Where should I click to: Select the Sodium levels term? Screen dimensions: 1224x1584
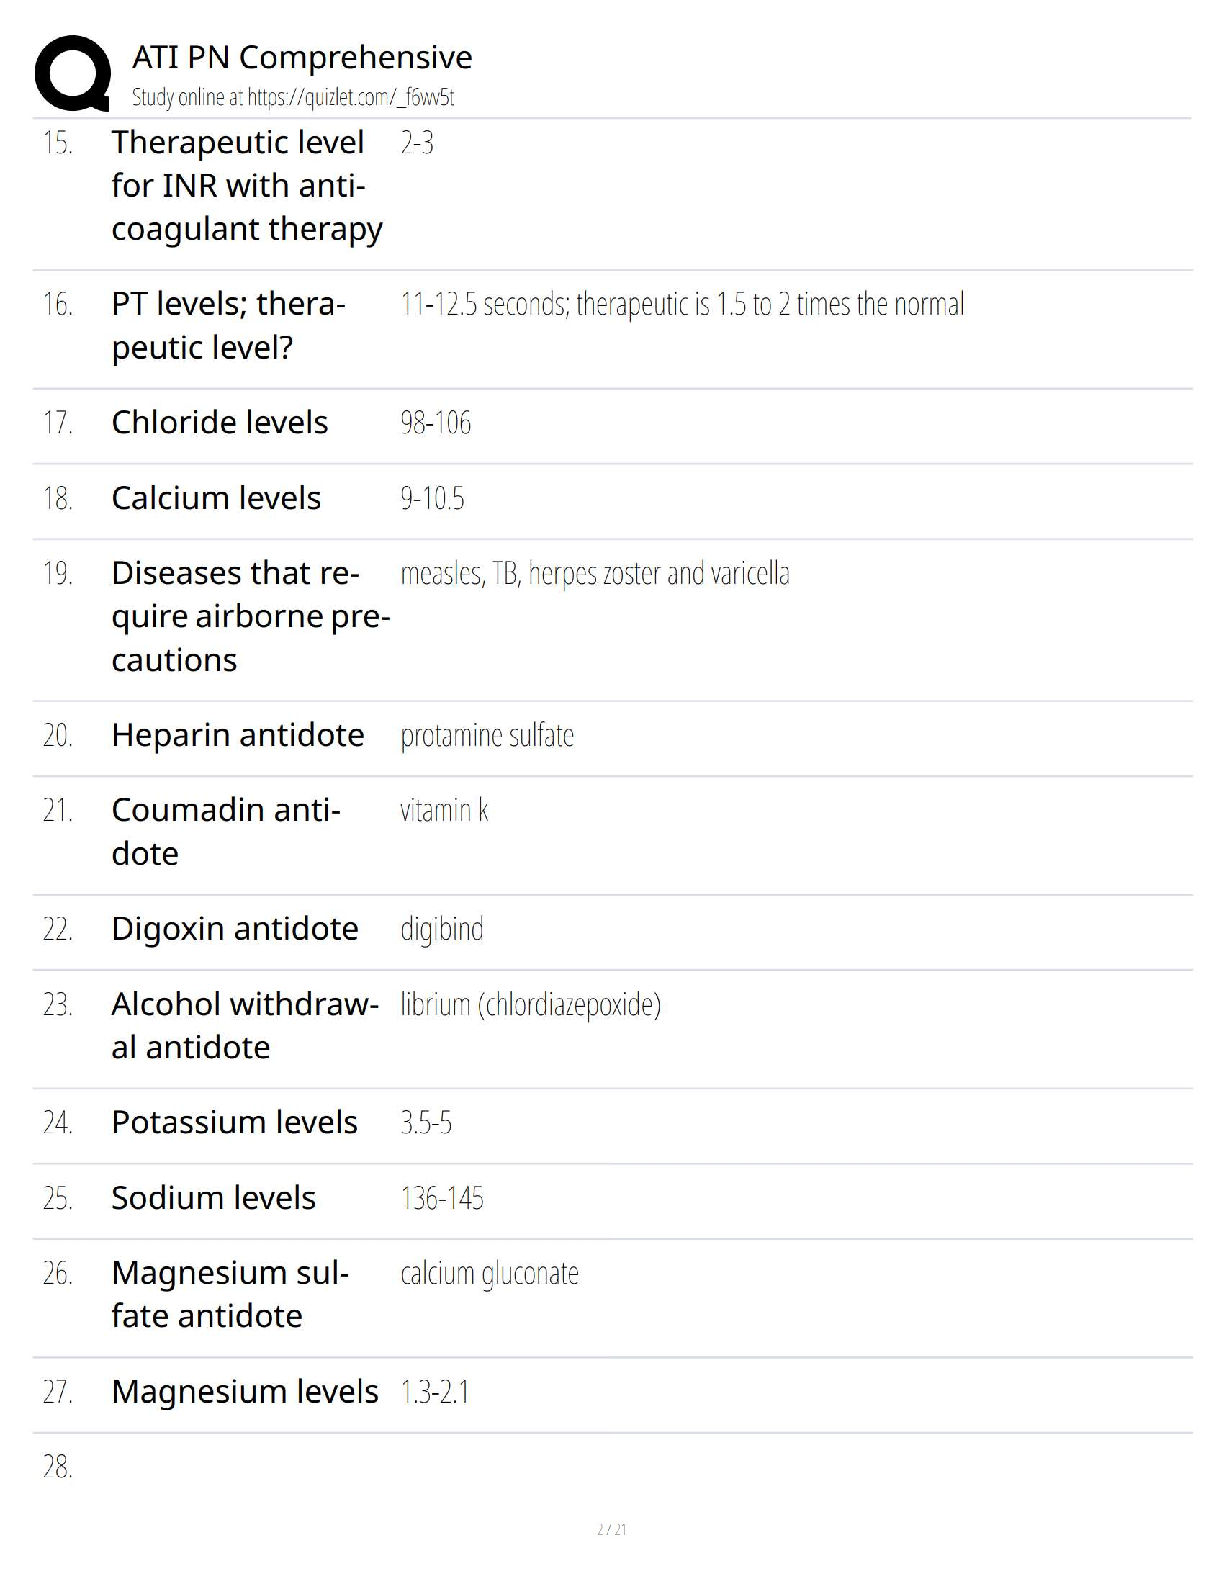(x=213, y=1198)
